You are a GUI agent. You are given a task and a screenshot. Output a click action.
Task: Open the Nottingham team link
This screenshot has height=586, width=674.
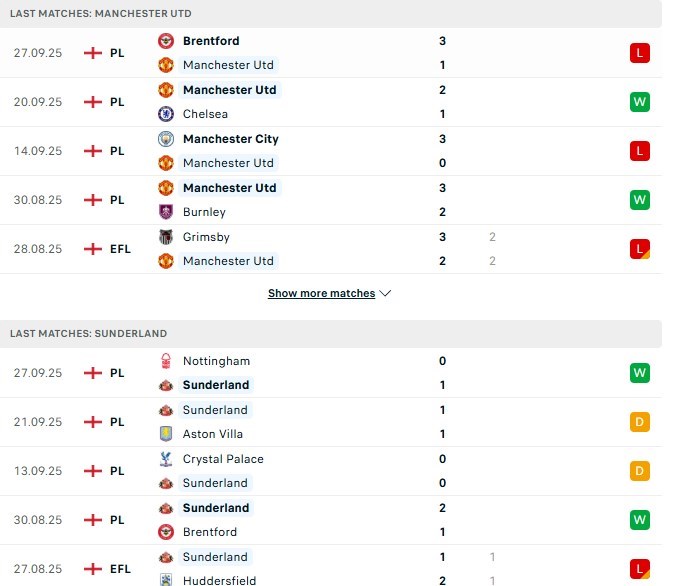[x=216, y=361]
